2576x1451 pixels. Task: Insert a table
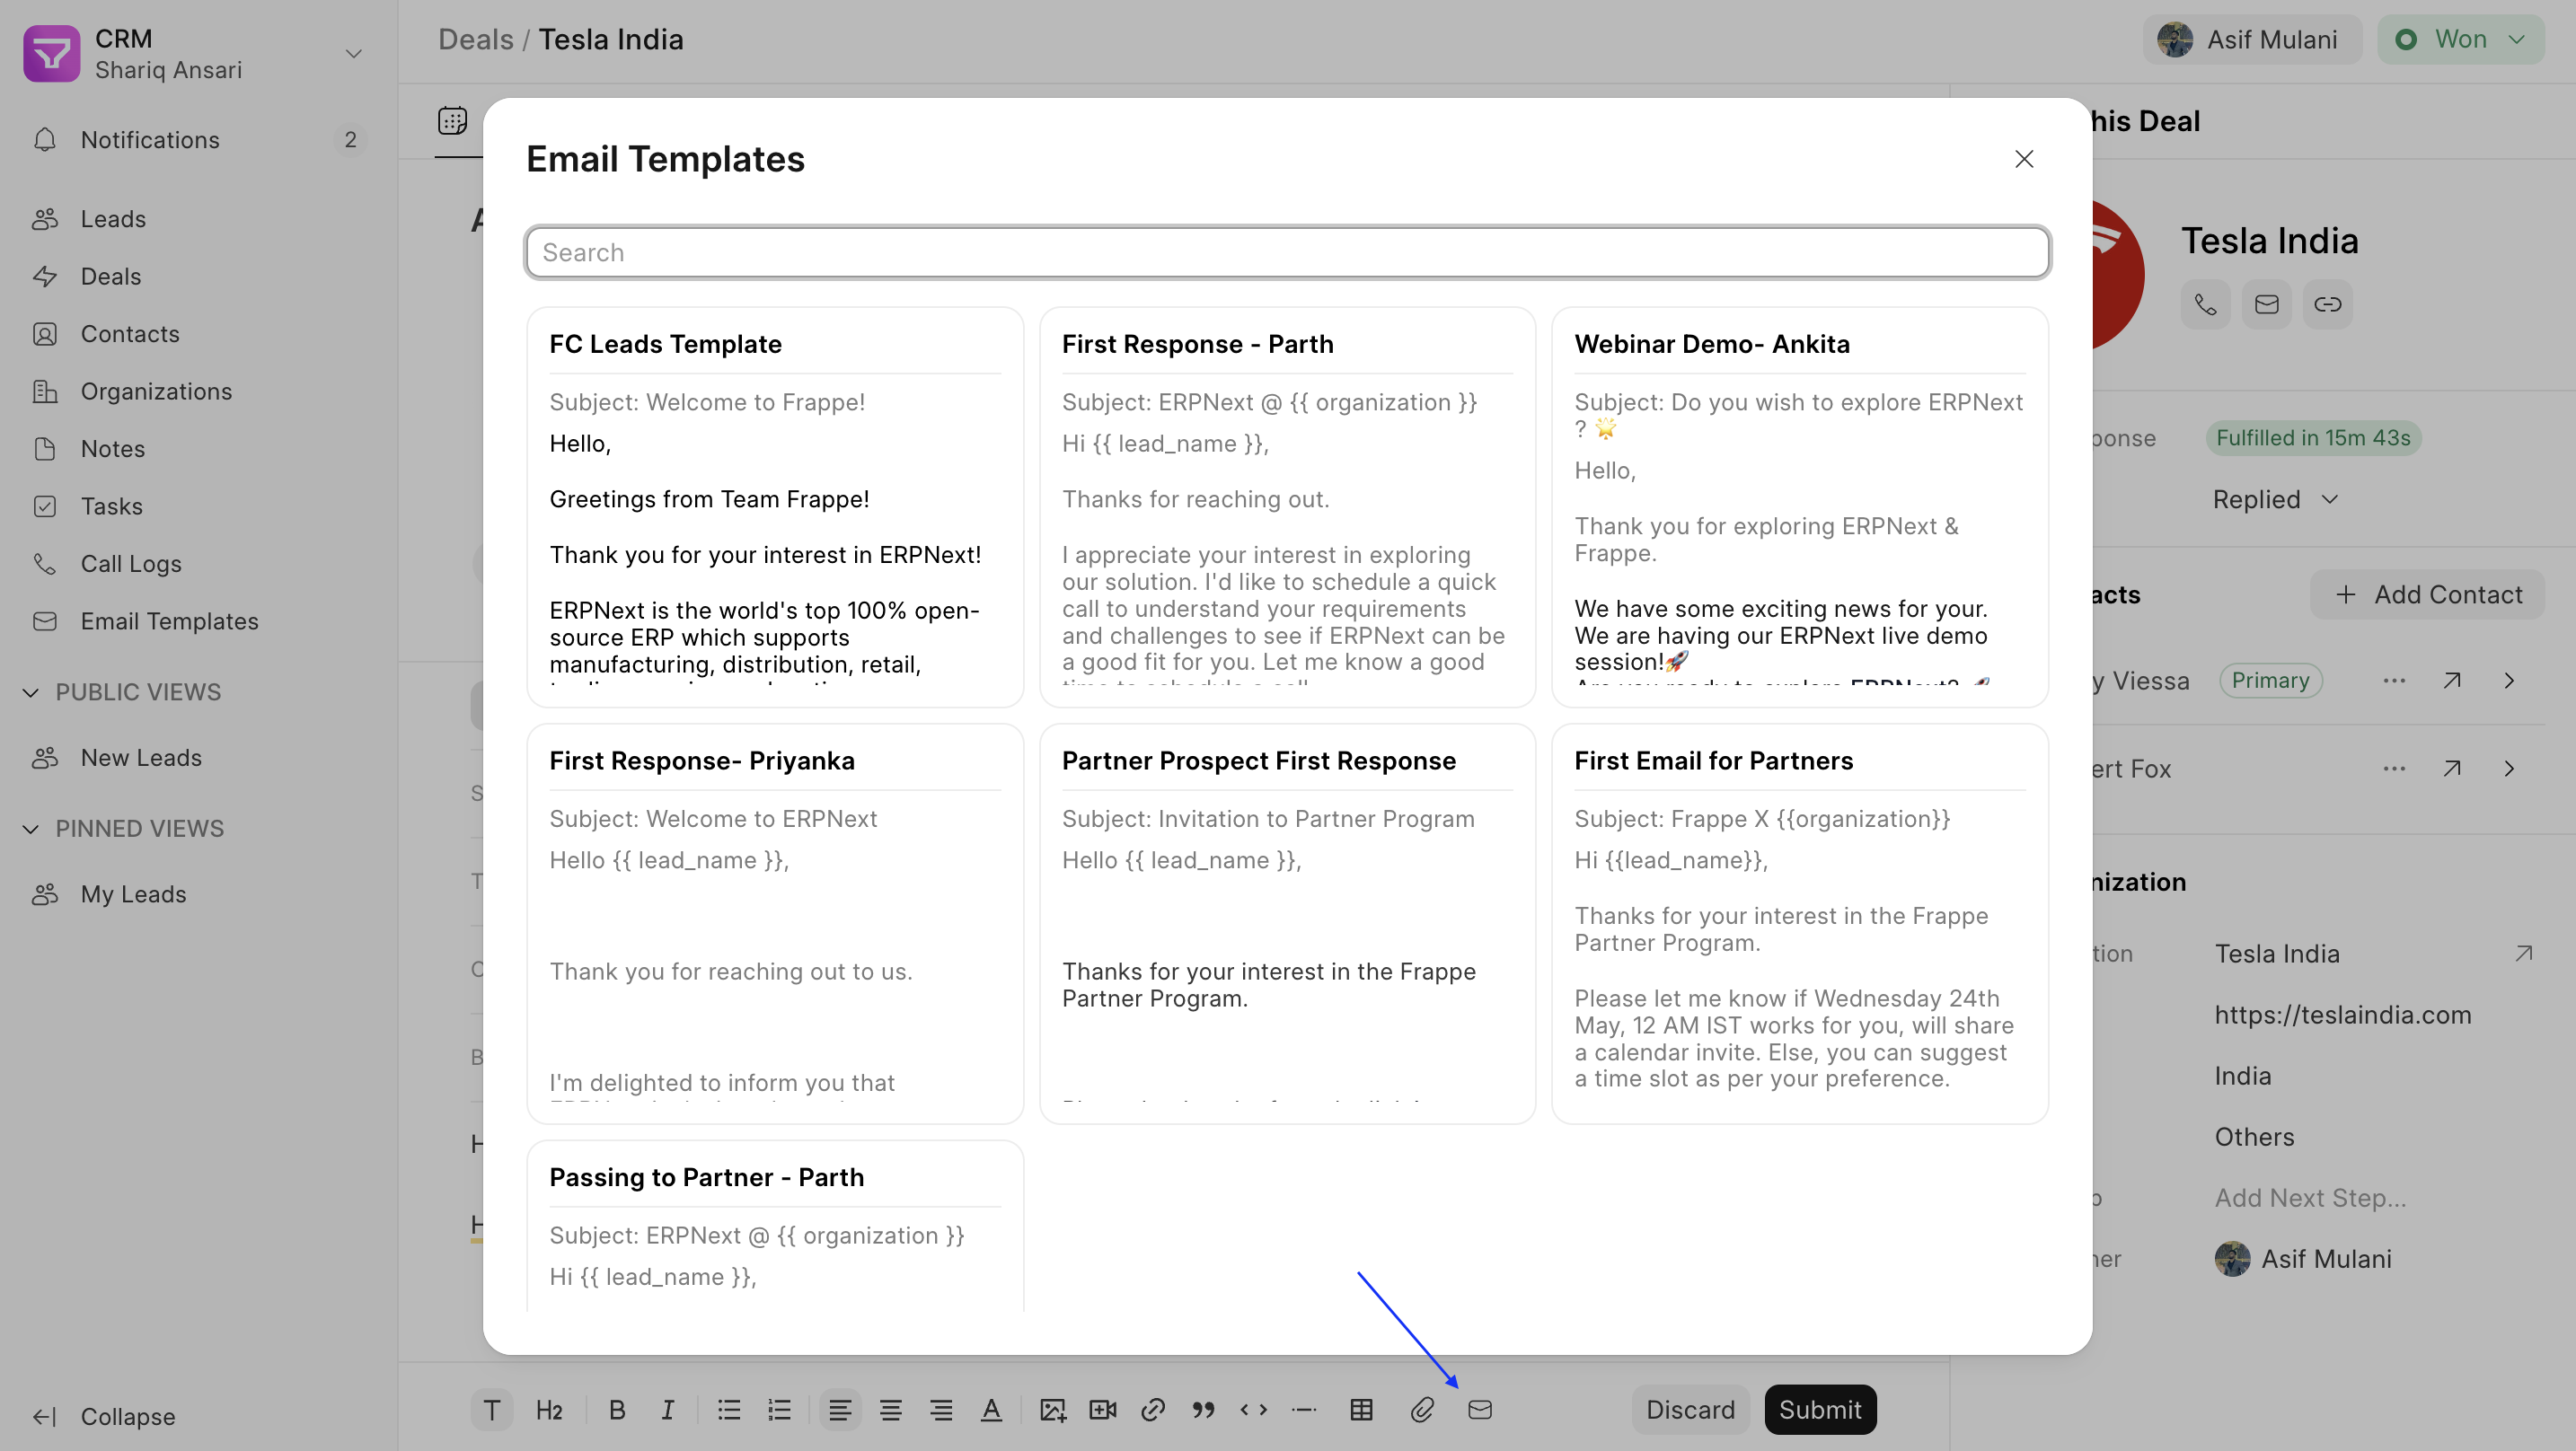click(x=1361, y=1410)
